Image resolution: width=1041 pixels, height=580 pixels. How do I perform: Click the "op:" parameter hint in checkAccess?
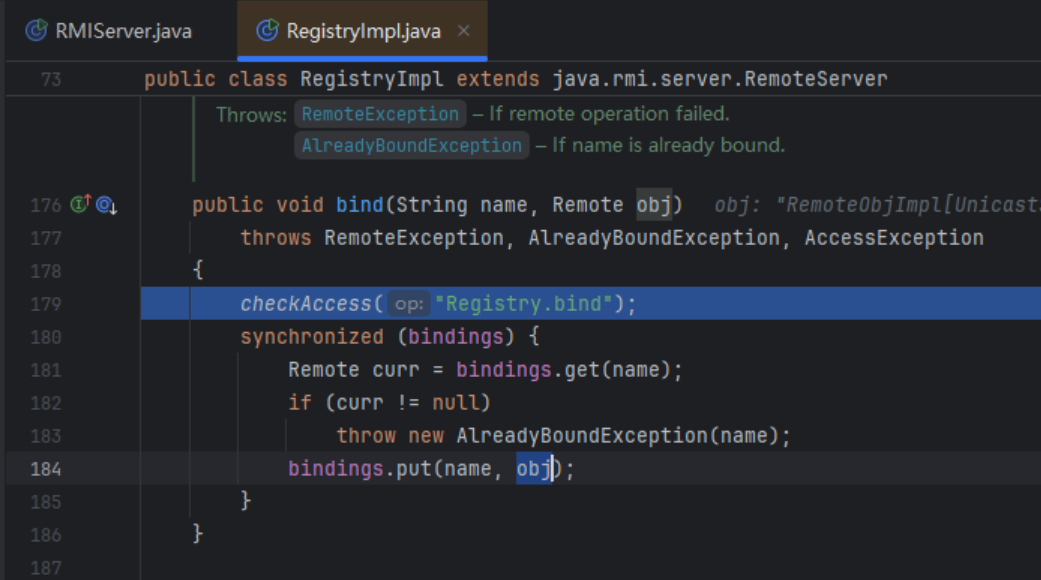click(408, 304)
